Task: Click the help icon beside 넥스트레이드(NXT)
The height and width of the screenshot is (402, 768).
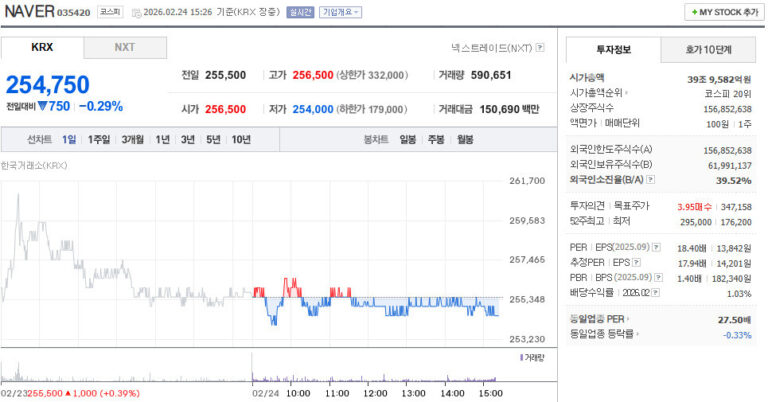Action: click(x=540, y=47)
